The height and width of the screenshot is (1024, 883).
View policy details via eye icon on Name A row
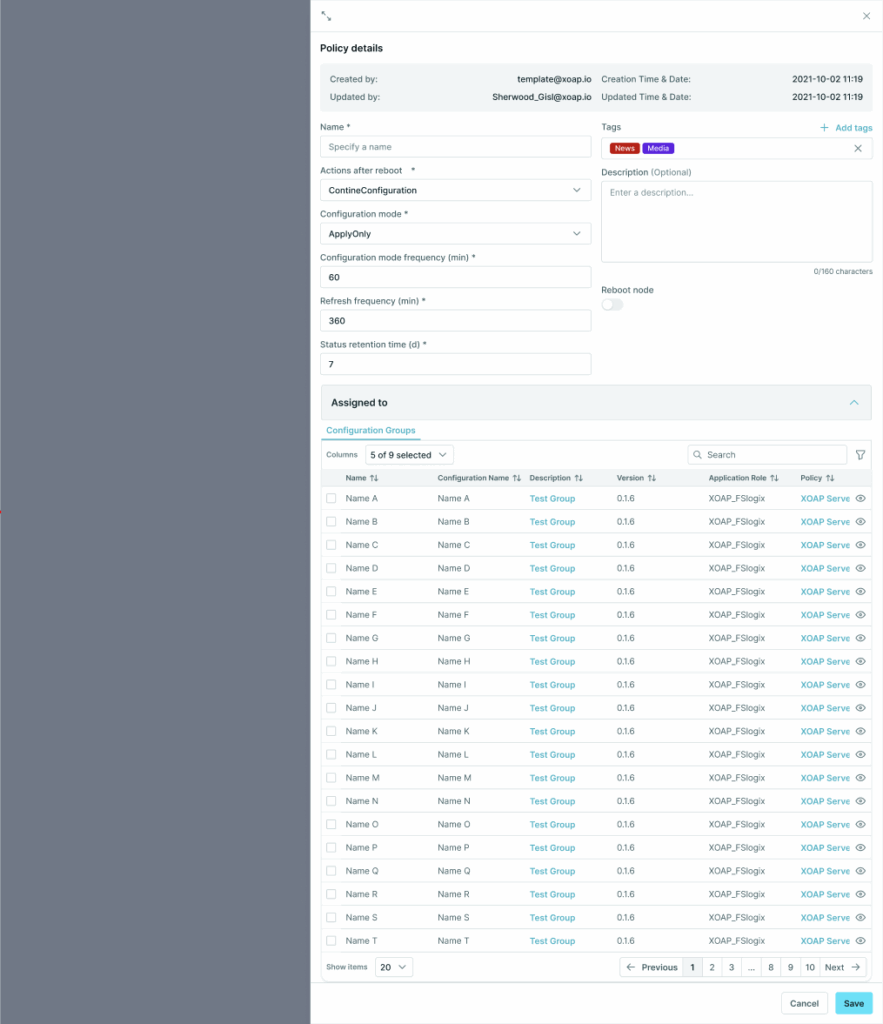pyautogui.click(x=860, y=498)
